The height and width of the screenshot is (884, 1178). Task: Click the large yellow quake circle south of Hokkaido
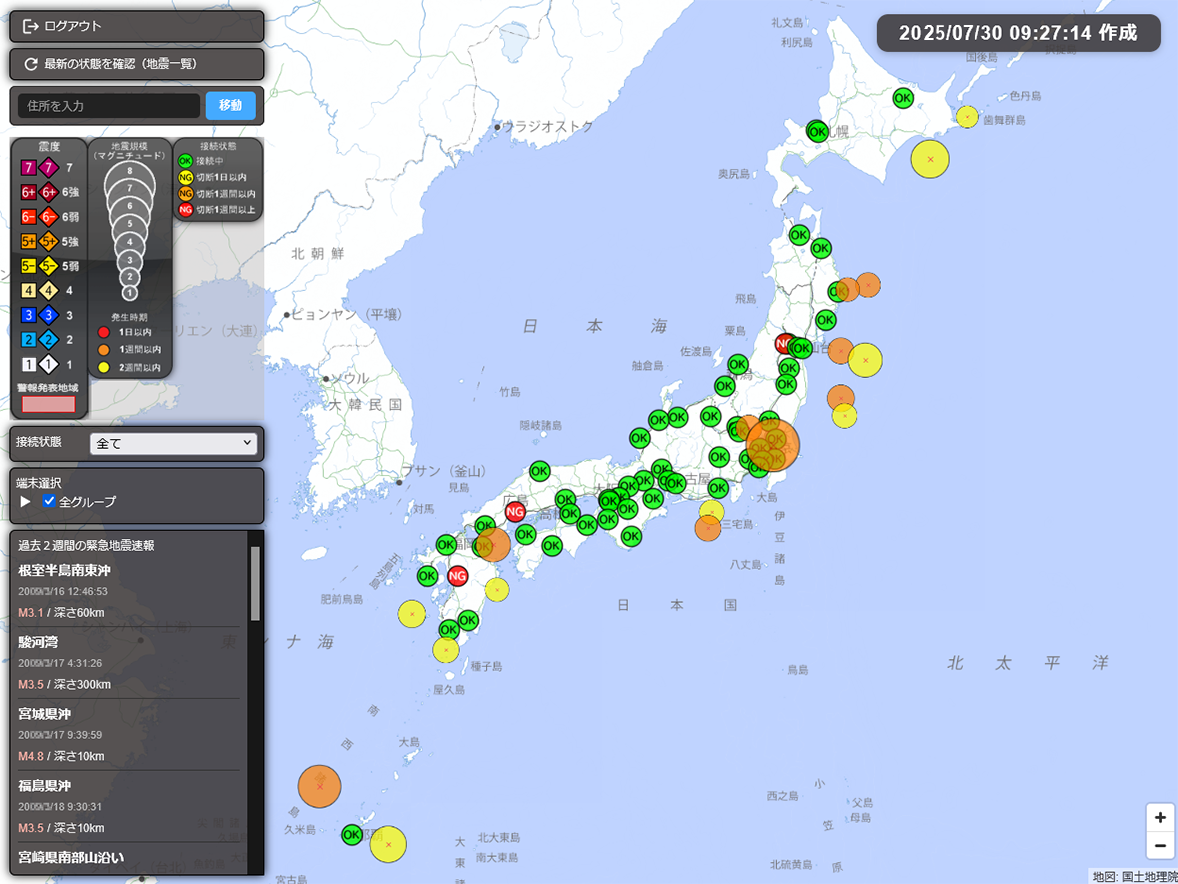930,159
